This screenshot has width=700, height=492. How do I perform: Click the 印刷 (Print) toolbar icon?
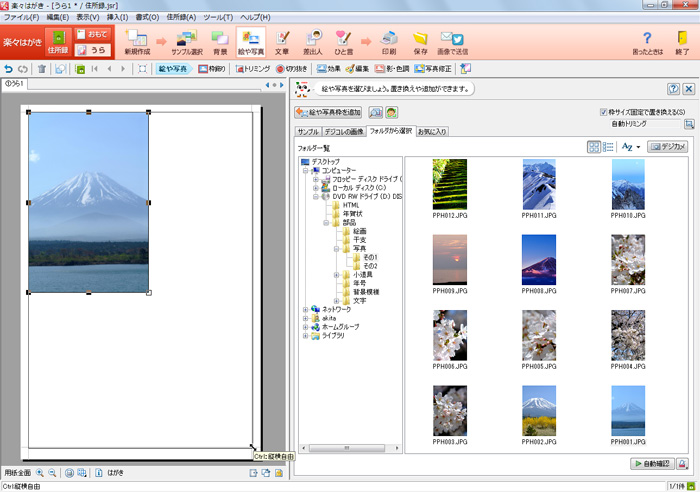coord(389,42)
